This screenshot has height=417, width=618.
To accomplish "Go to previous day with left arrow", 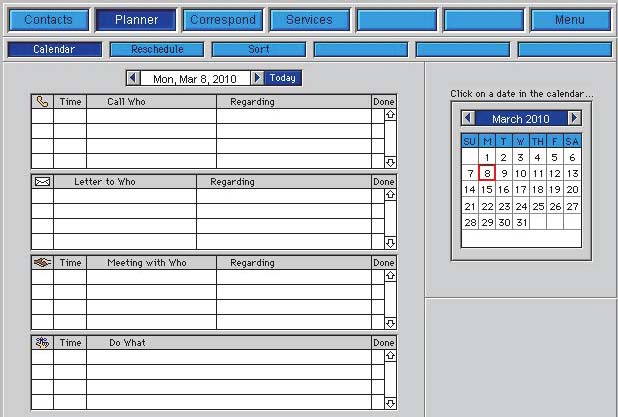I will [x=133, y=78].
